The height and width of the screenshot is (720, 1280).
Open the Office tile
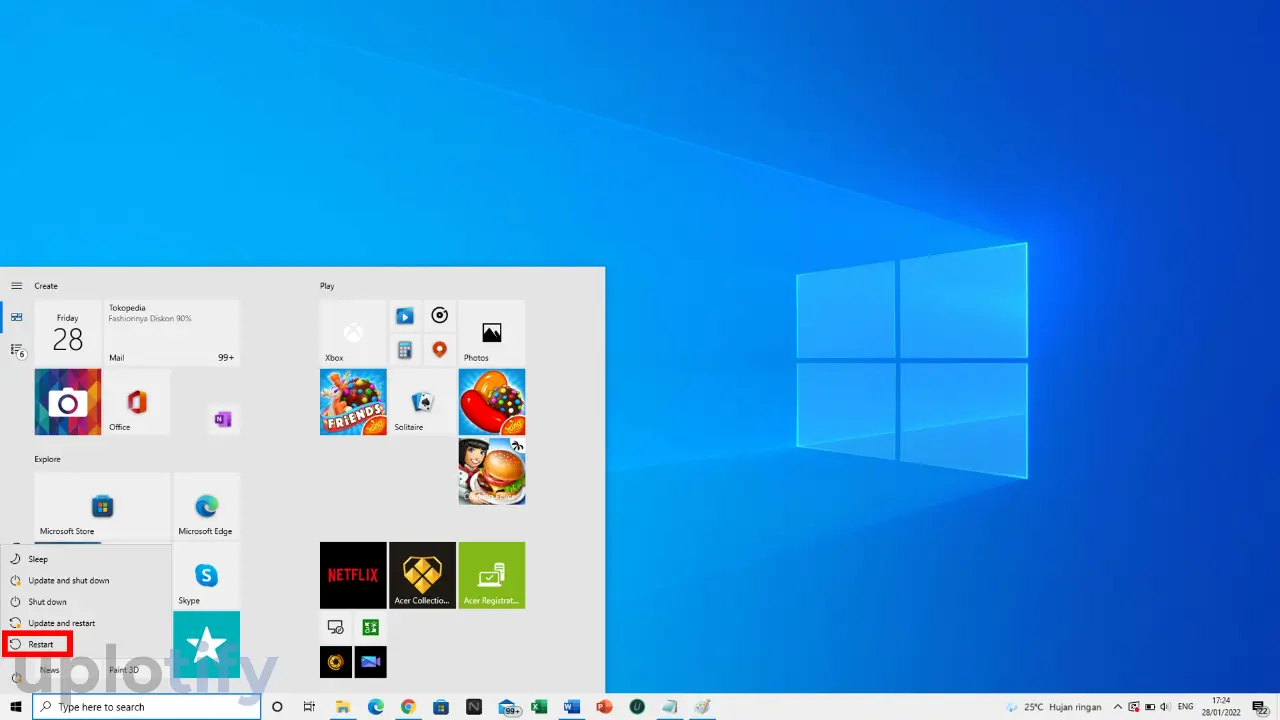click(137, 402)
